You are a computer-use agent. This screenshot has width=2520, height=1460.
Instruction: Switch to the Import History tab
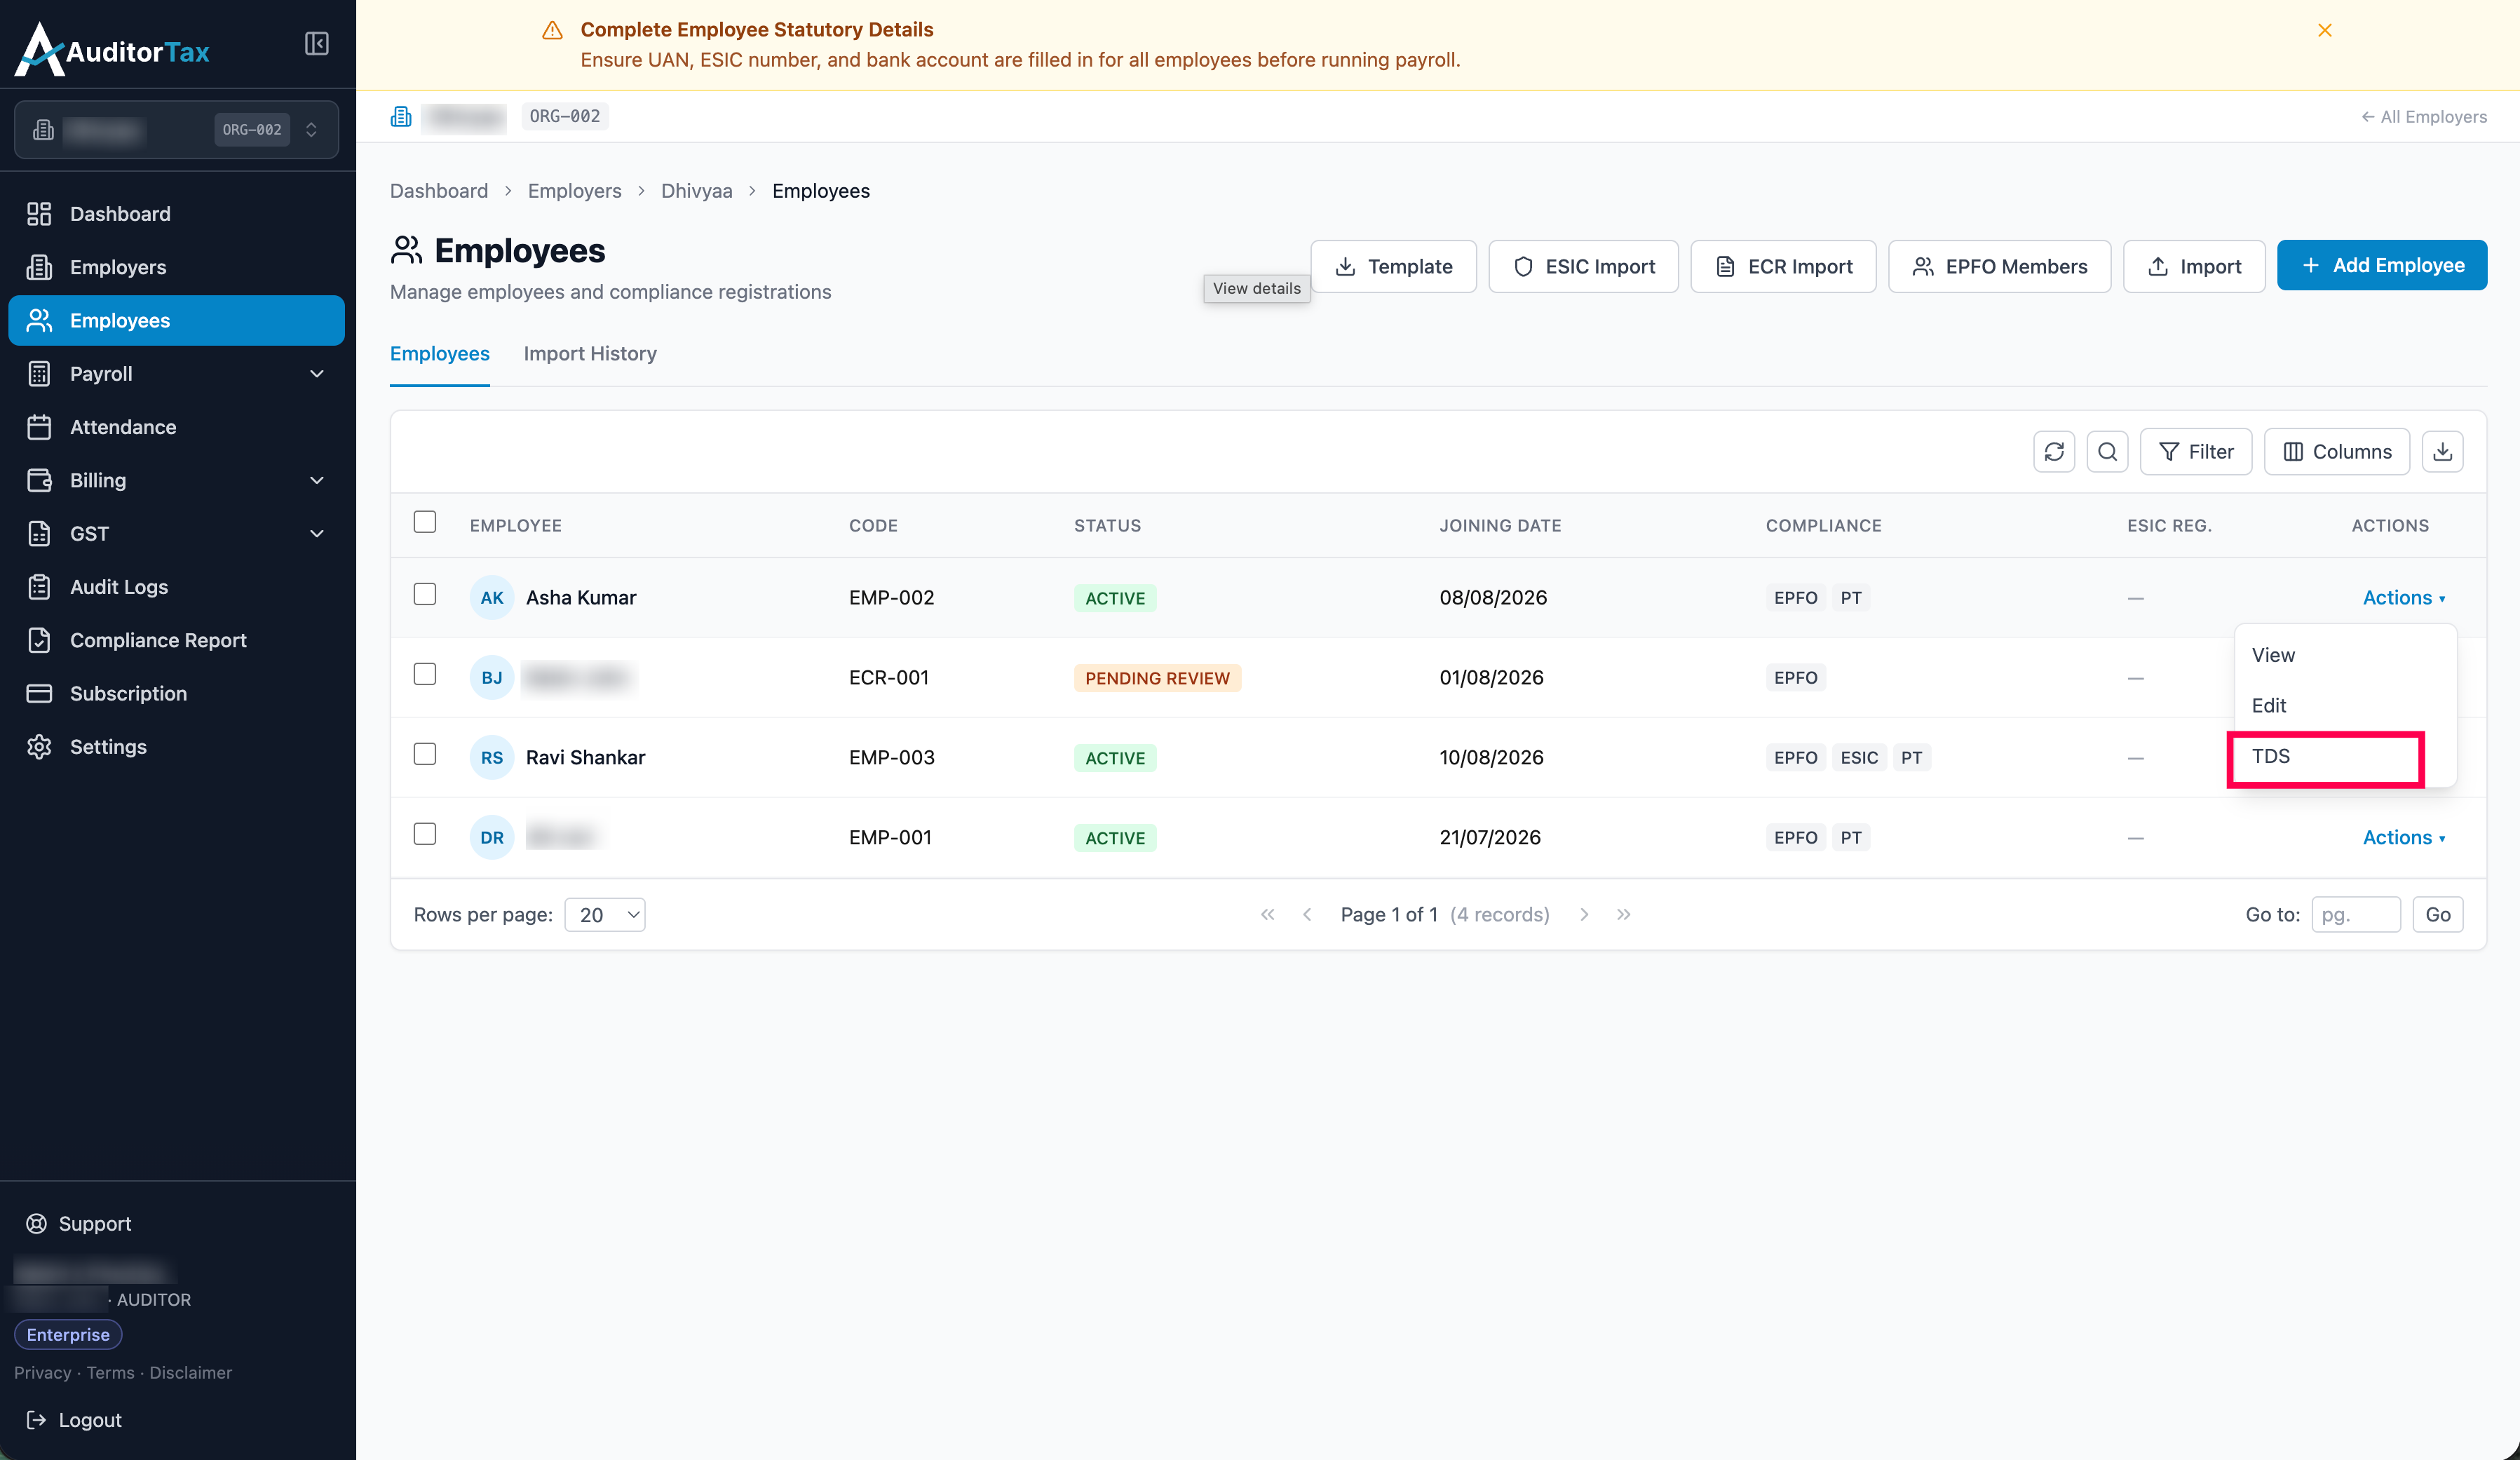pyautogui.click(x=590, y=354)
